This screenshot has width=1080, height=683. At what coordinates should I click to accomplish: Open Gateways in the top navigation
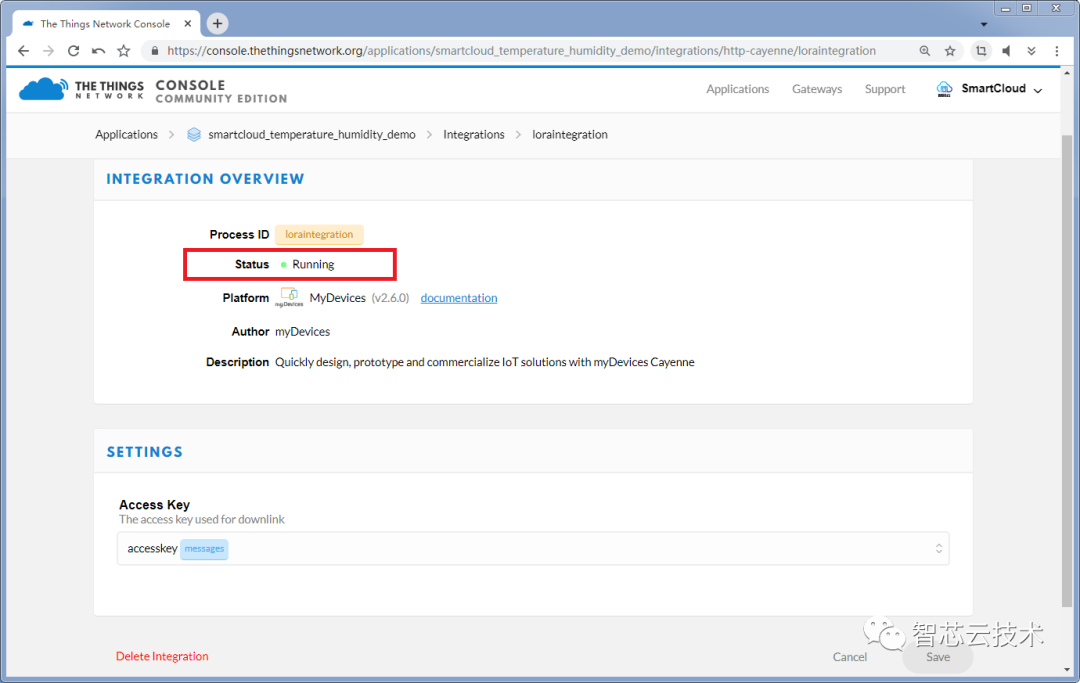[x=817, y=89]
